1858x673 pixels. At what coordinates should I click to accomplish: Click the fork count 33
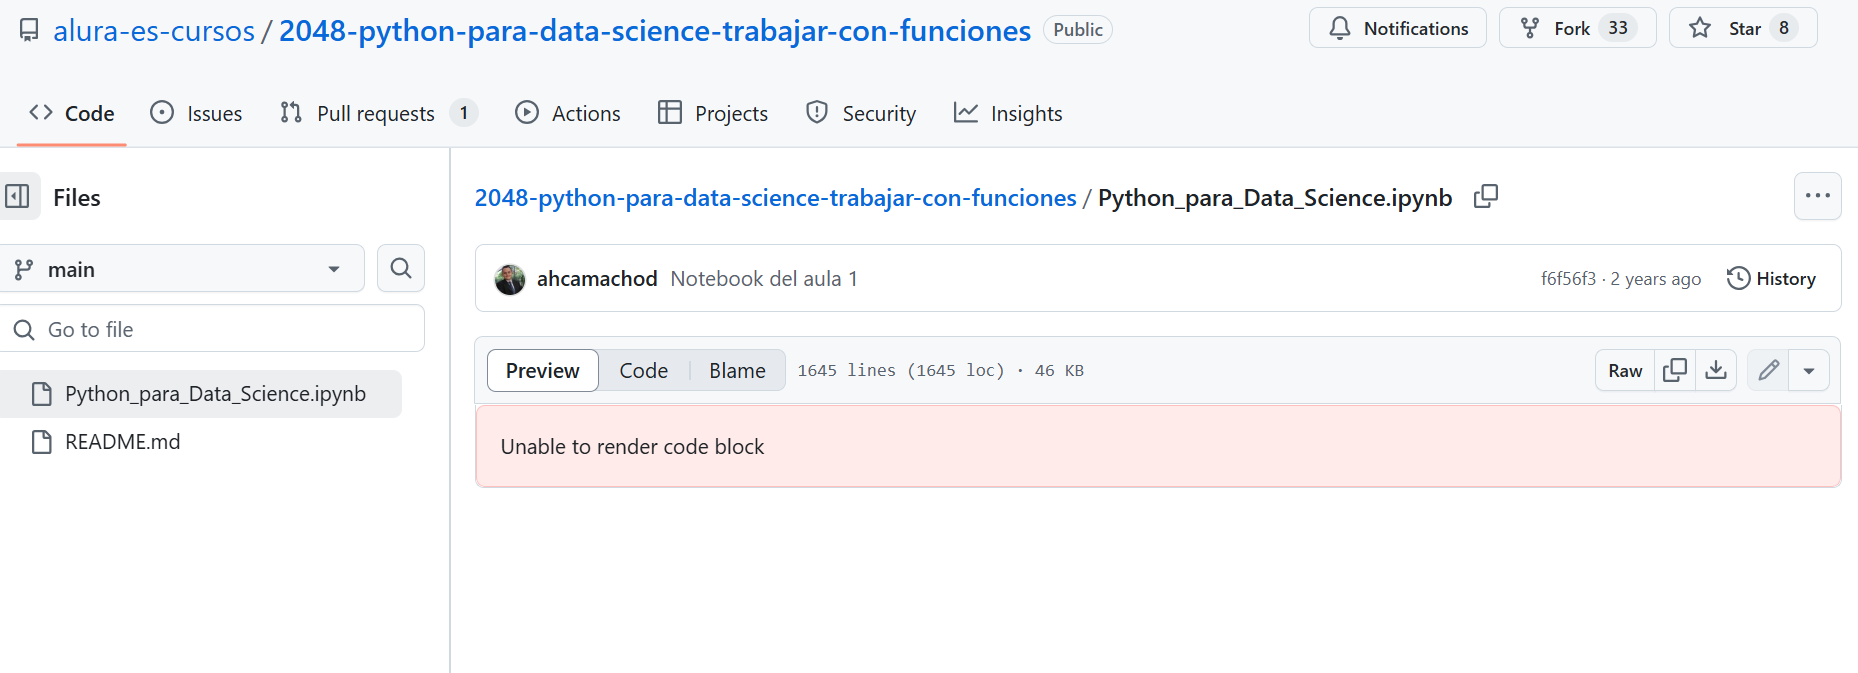pos(1618,28)
